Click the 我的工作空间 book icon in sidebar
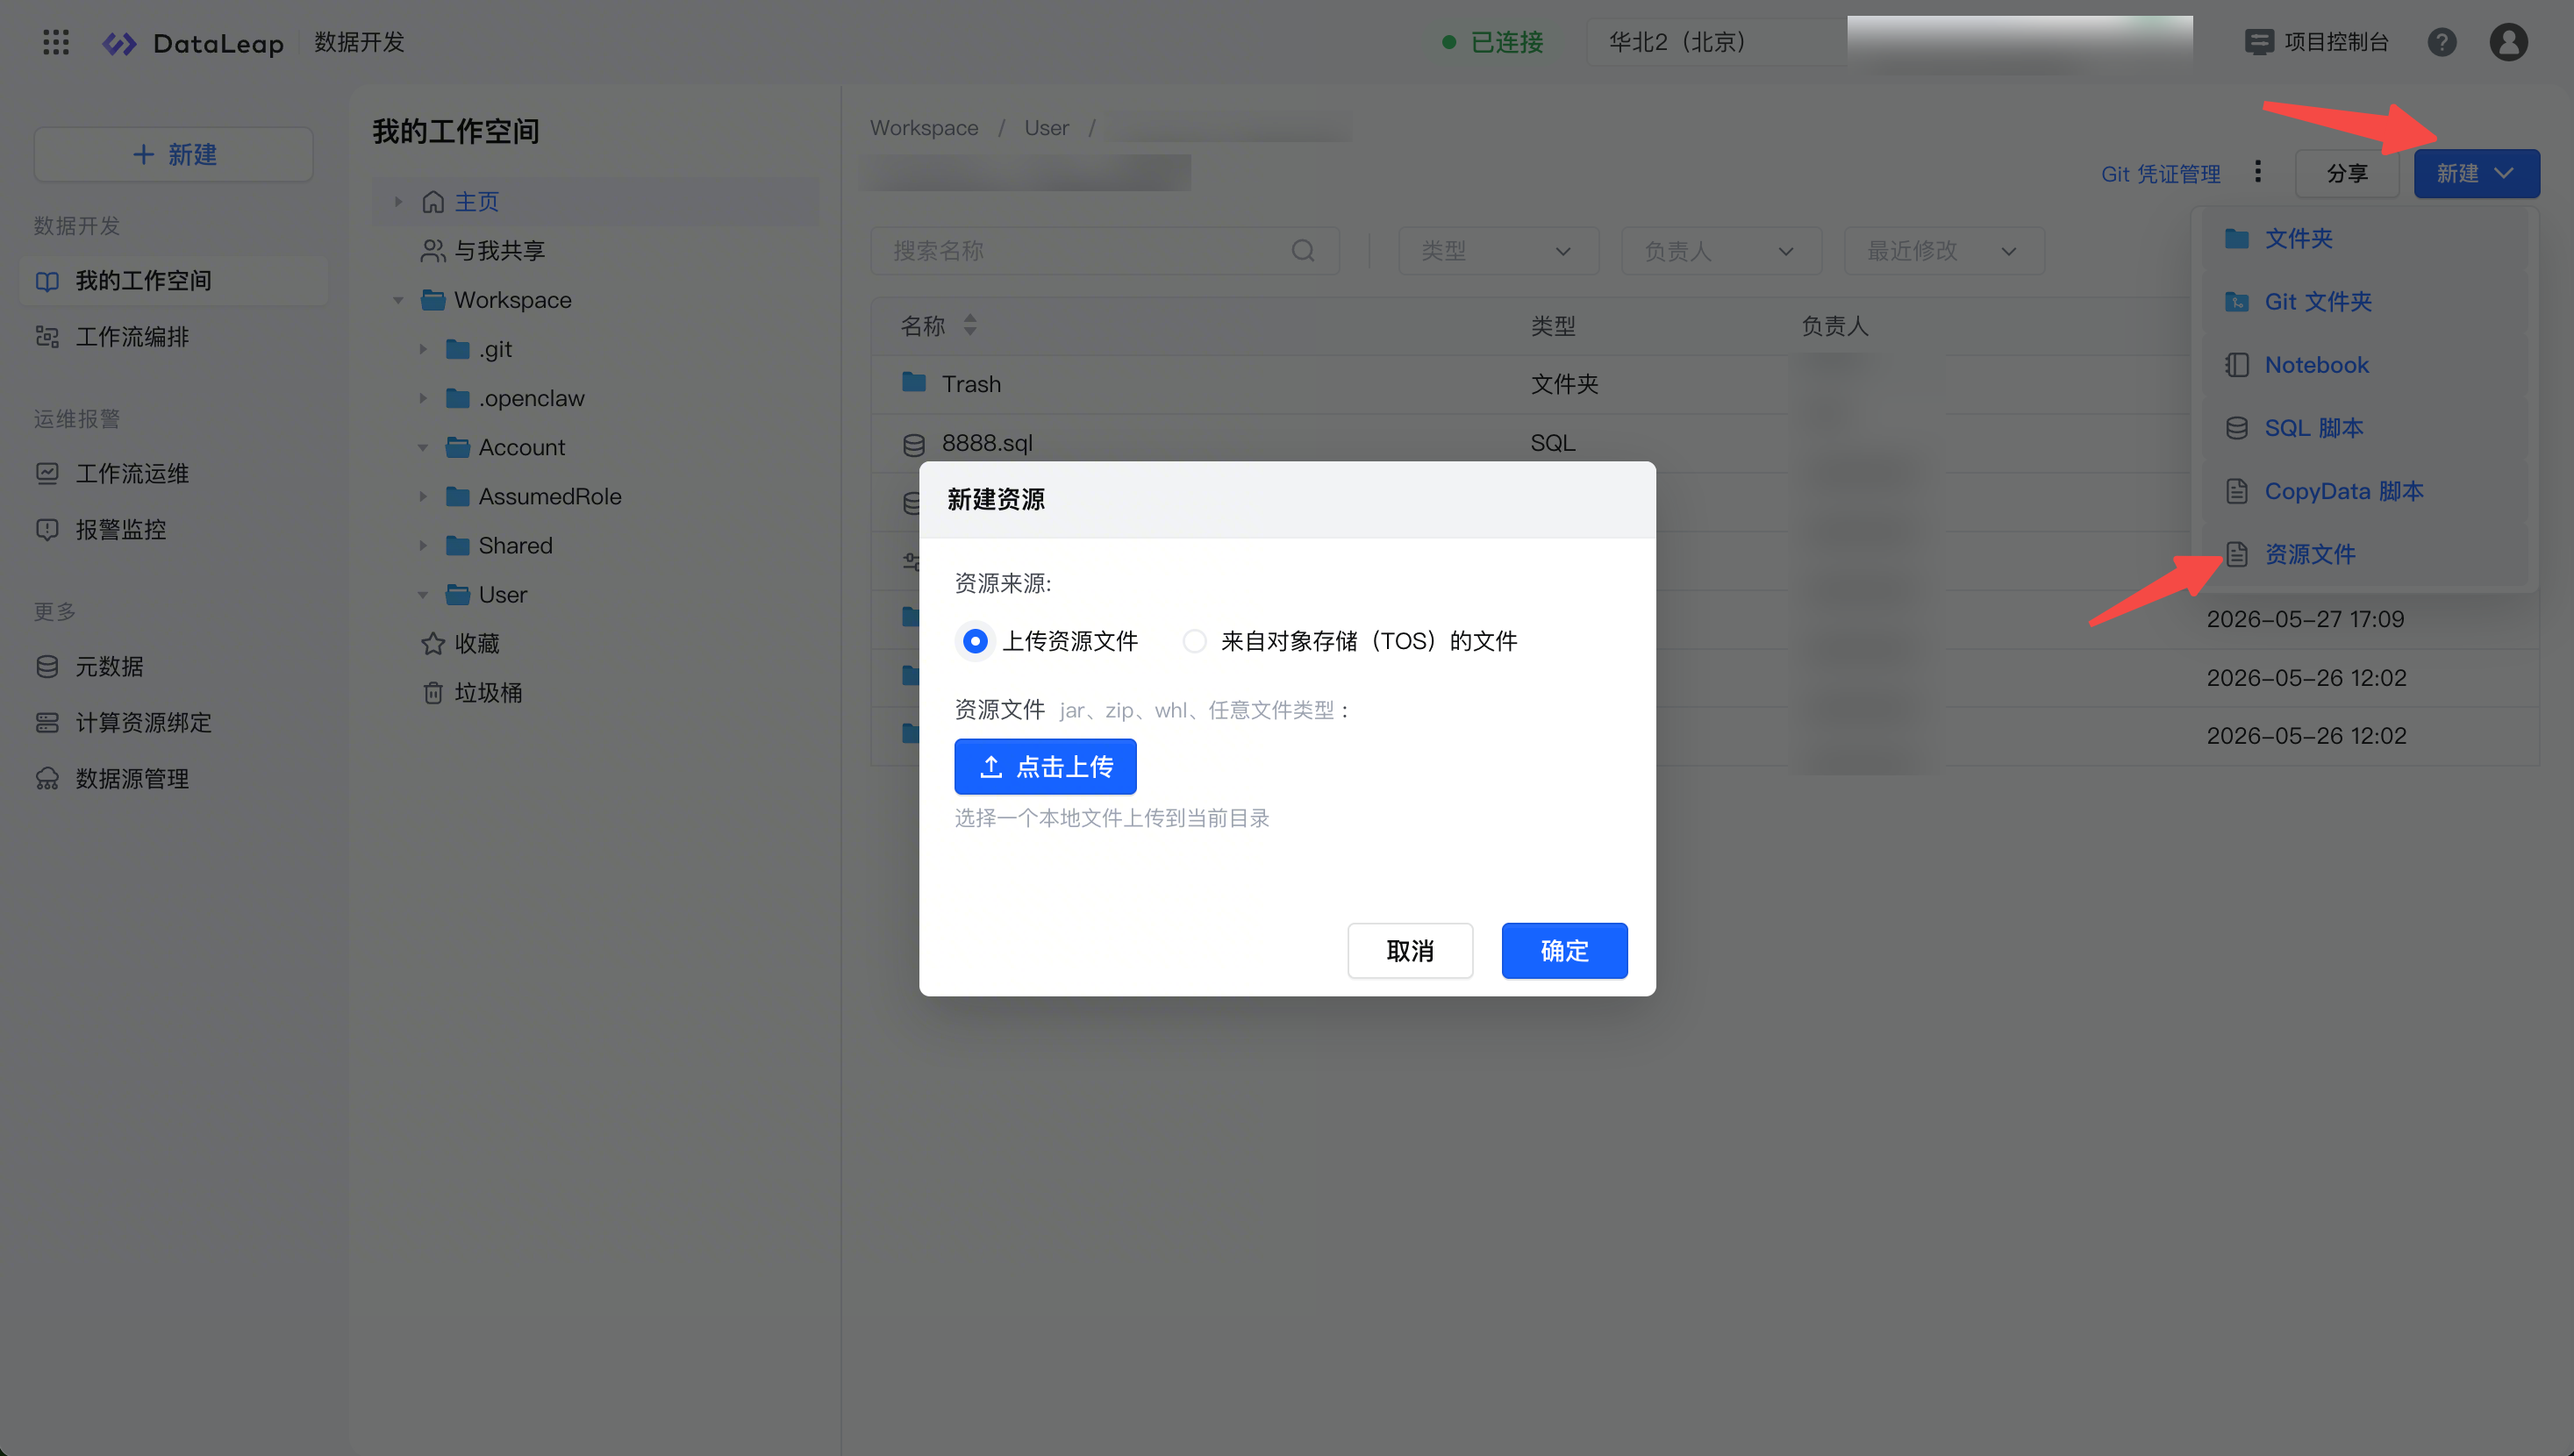 [47, 281]
